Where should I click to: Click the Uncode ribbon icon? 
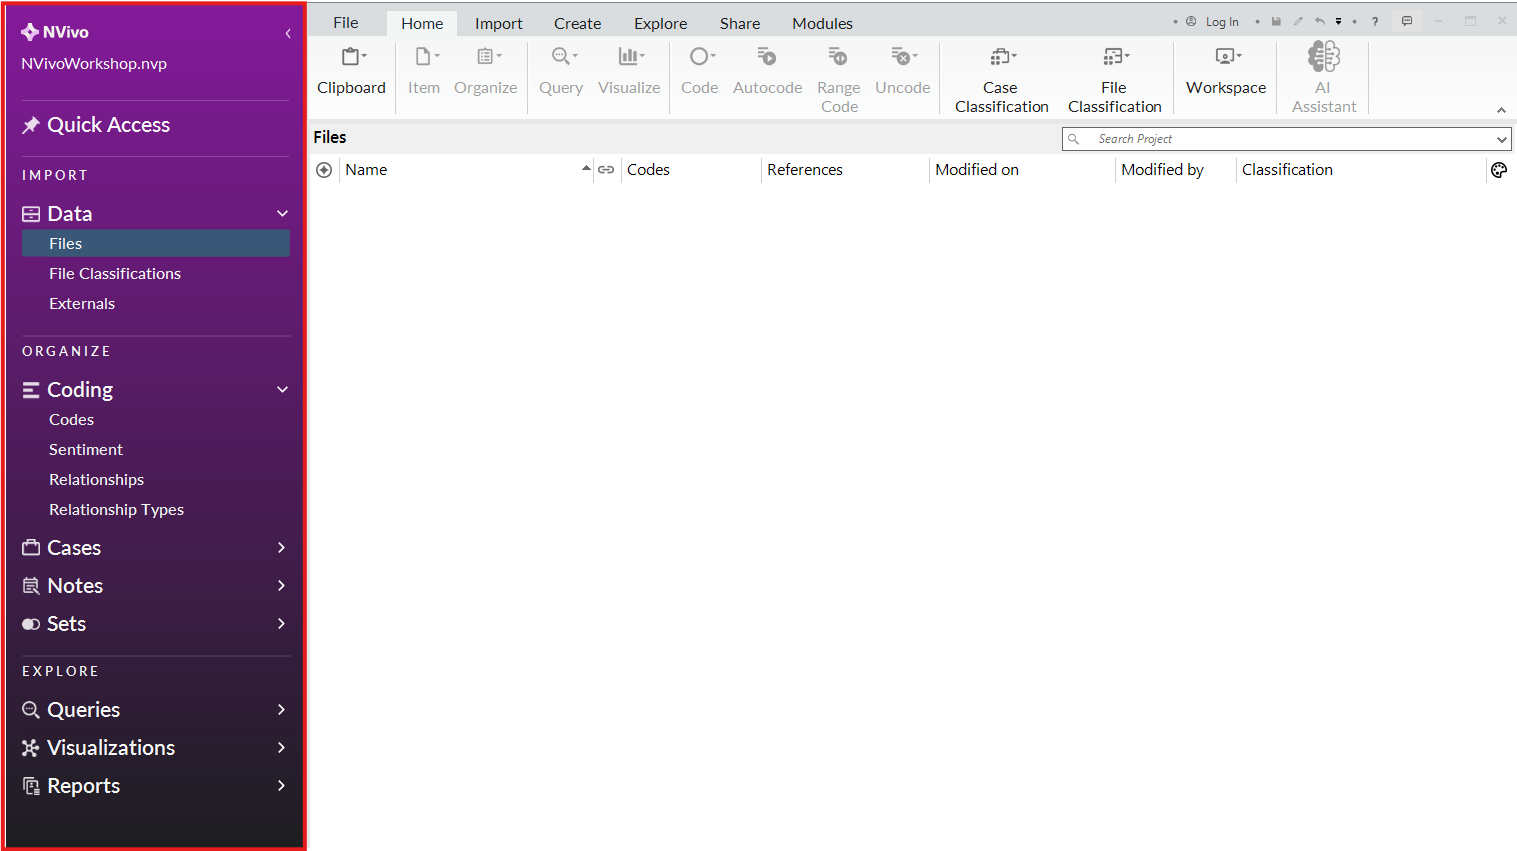click(903, 57)
